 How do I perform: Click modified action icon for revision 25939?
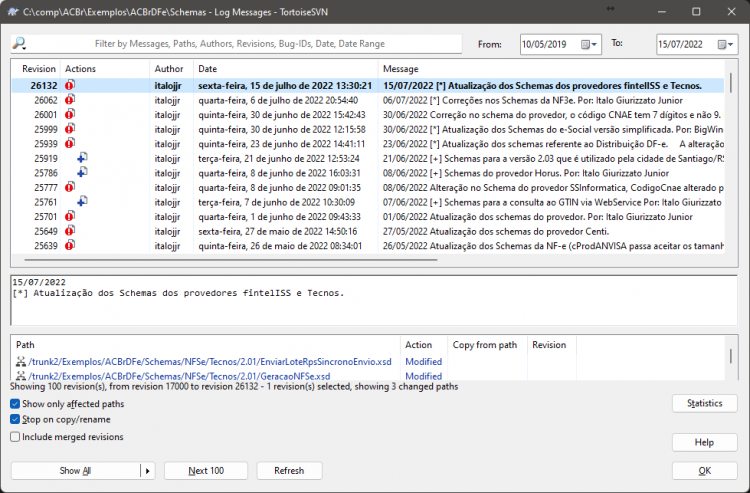click(70, 143)
